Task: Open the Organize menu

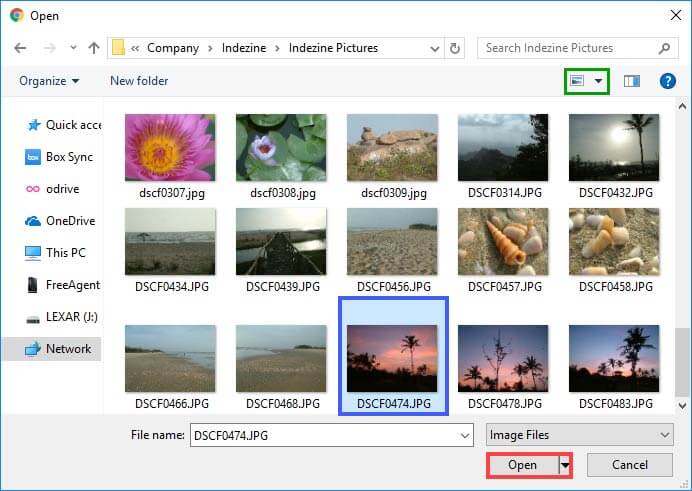Action: click(48, 81)
